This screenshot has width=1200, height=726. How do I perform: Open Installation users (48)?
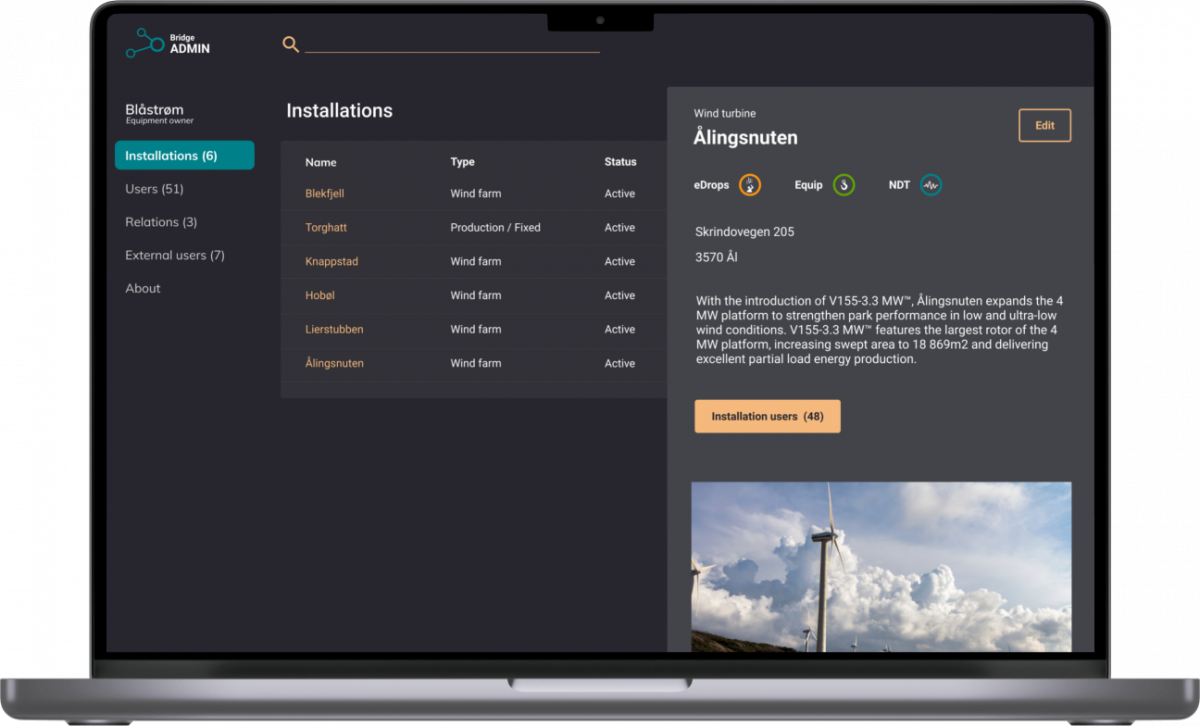(x=767, y=416)
